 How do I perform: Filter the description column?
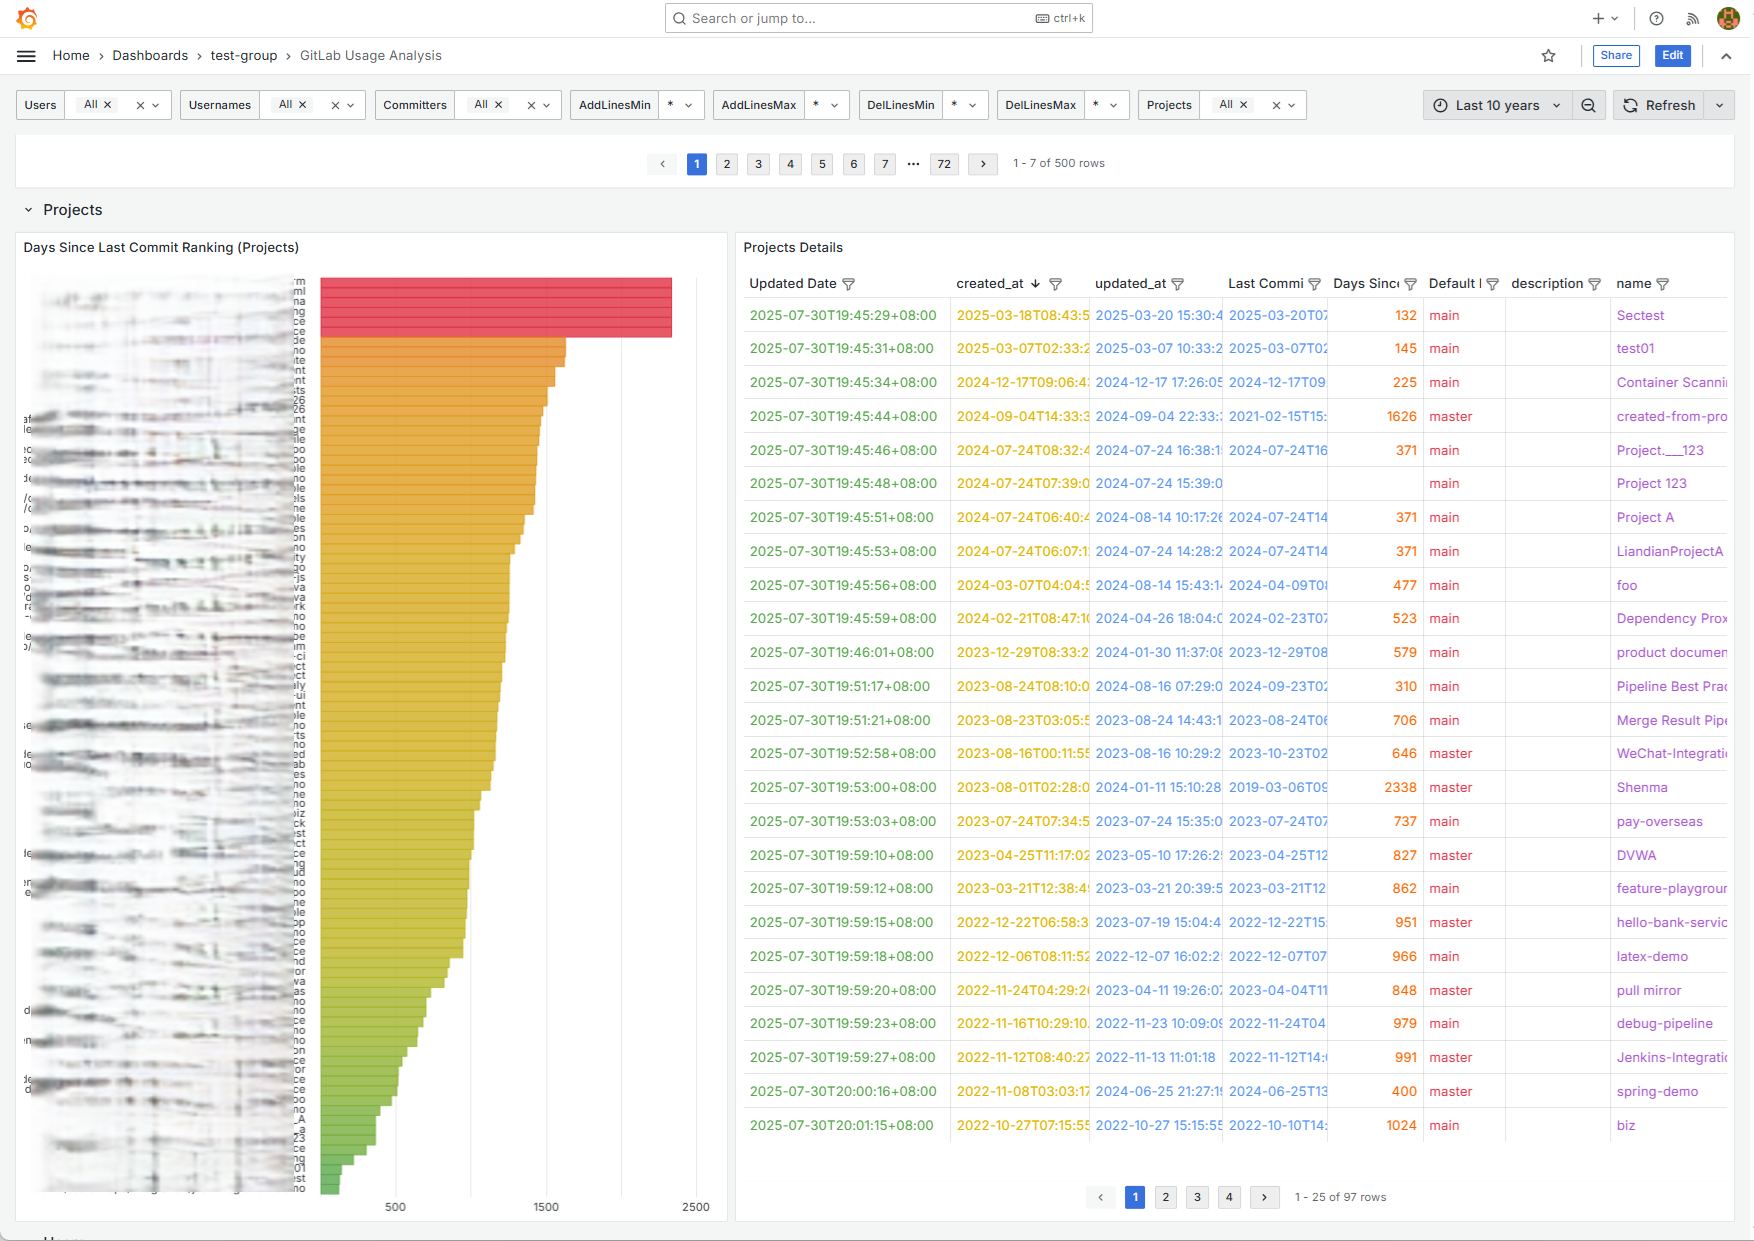click(x=1594, y=284)
